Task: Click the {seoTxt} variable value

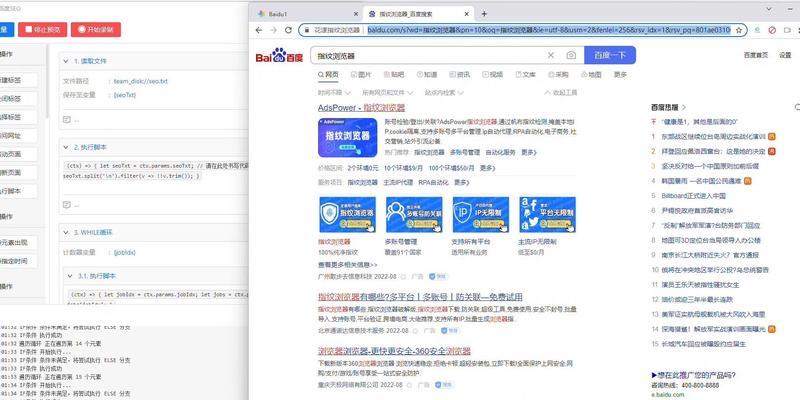Action: (x=124, y=95)
